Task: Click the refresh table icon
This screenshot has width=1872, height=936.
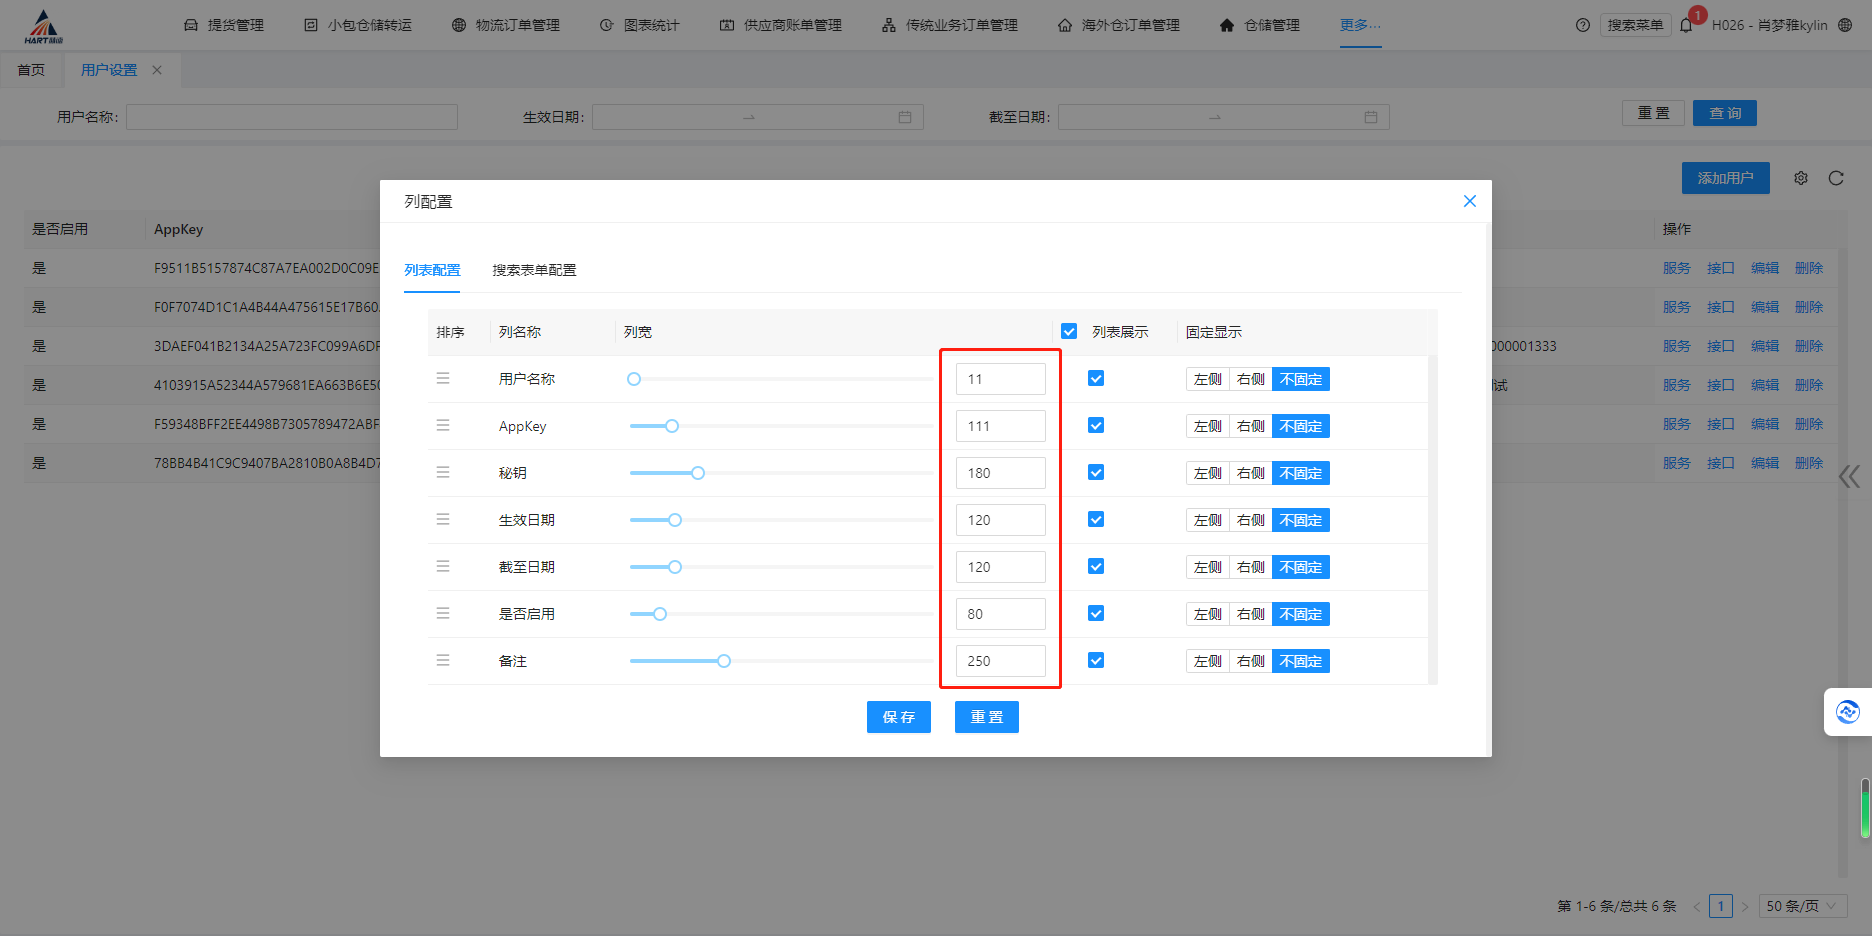Action: pos(1836,178)
